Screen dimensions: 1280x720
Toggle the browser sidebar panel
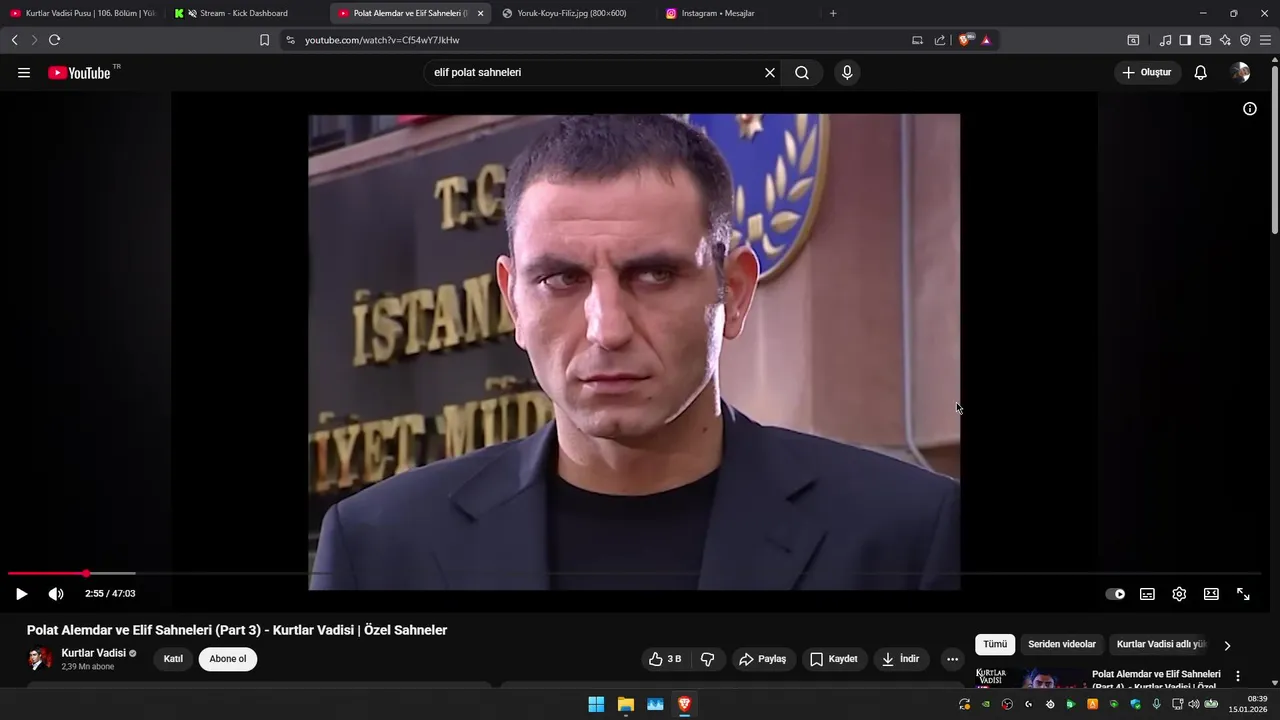[1185, 40]
